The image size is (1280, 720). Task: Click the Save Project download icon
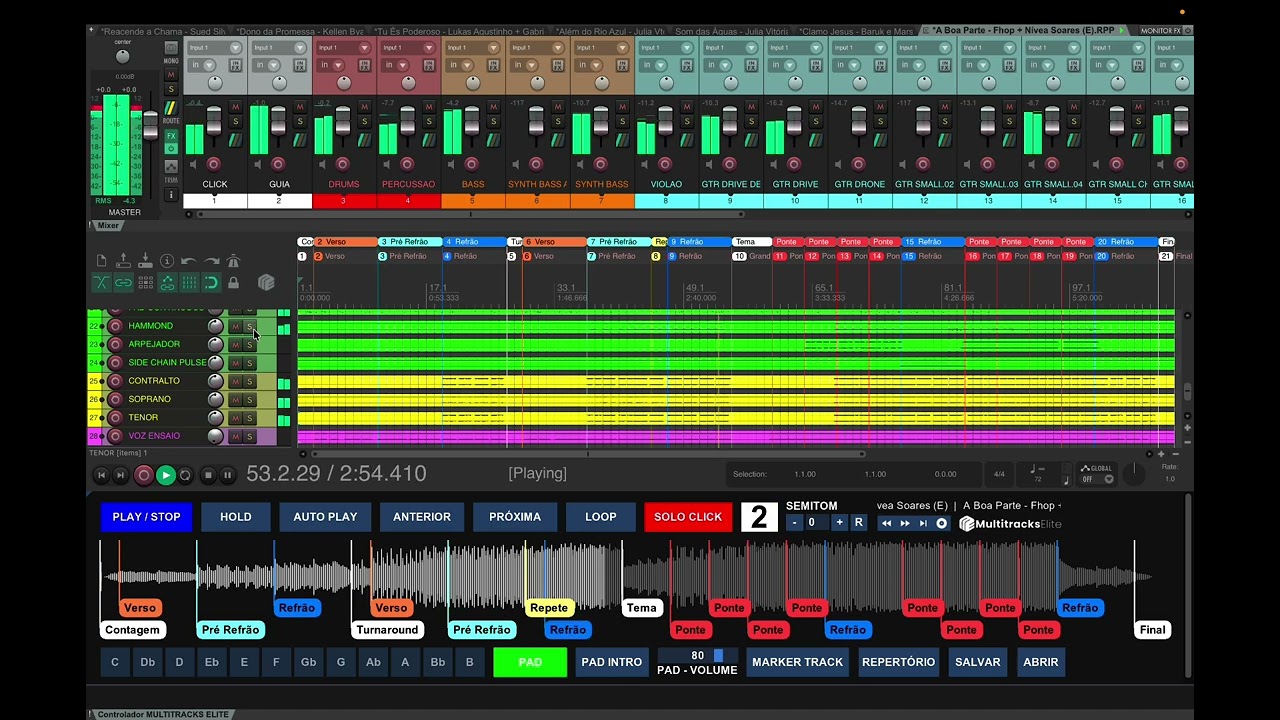click(146, 261)
